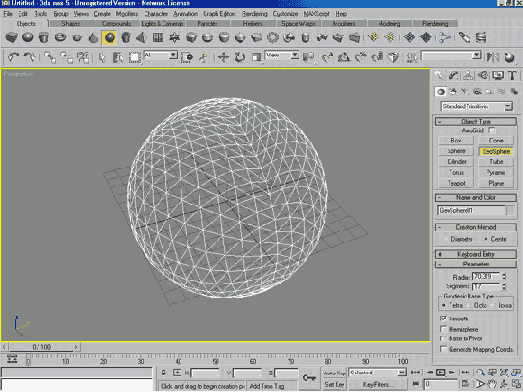Select the Torus object icon

pyautogui.click(x=60, y=38)
